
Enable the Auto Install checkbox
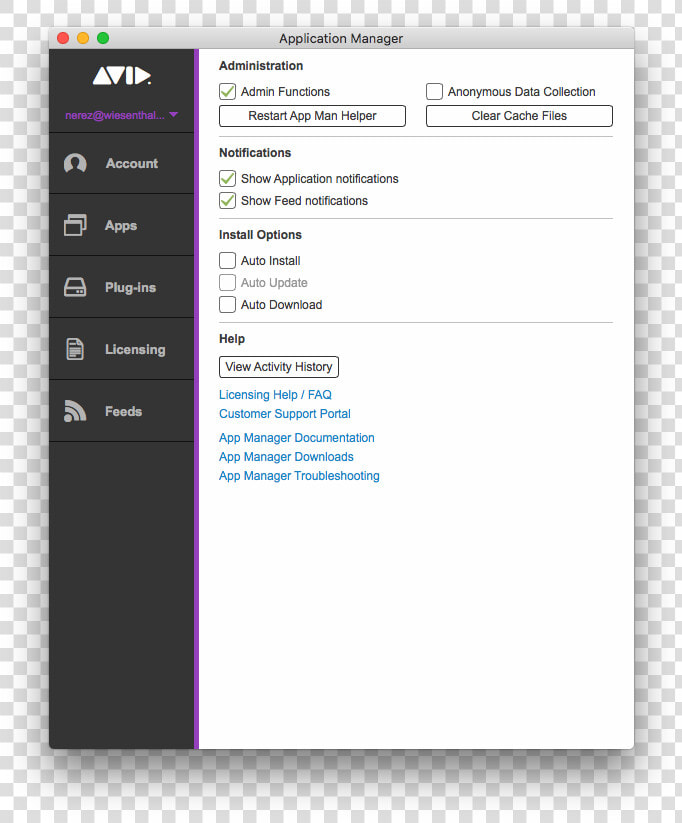pos(227,260)
